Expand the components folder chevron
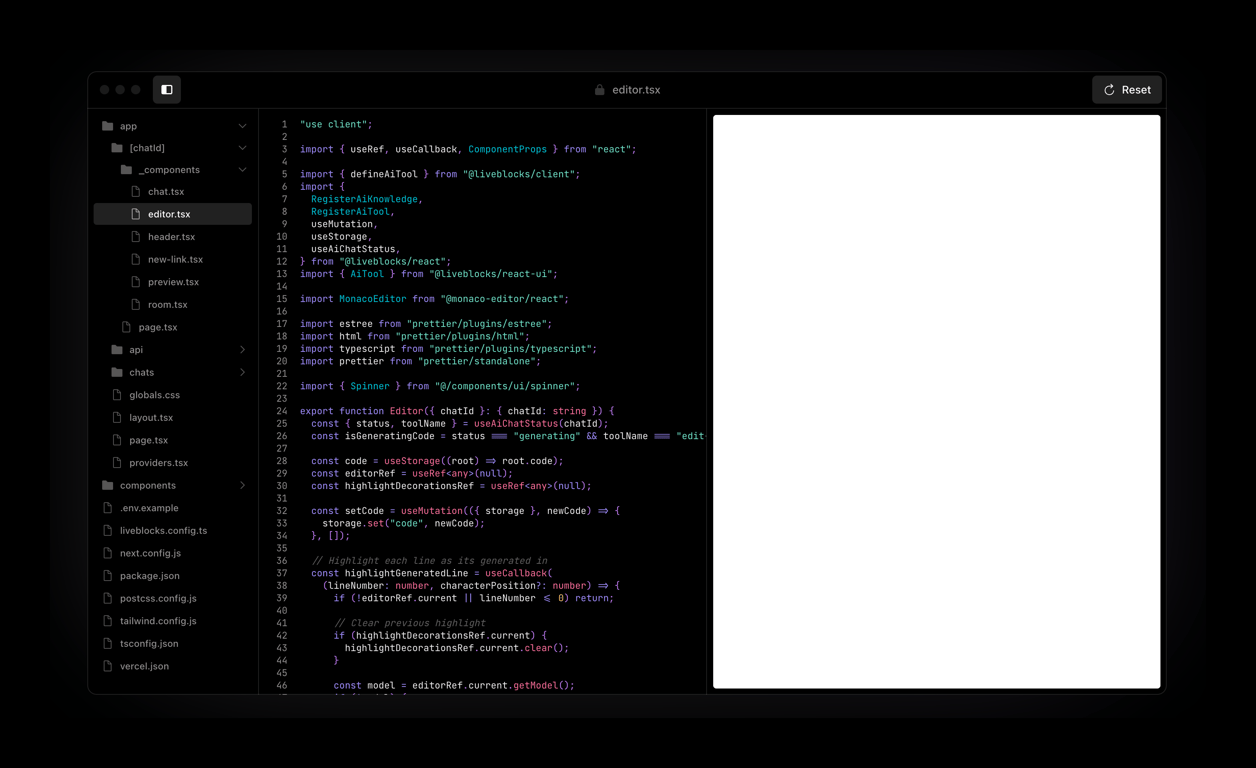Image resolution: width=1256 pixels, height=768 pixels. [242, 485]
